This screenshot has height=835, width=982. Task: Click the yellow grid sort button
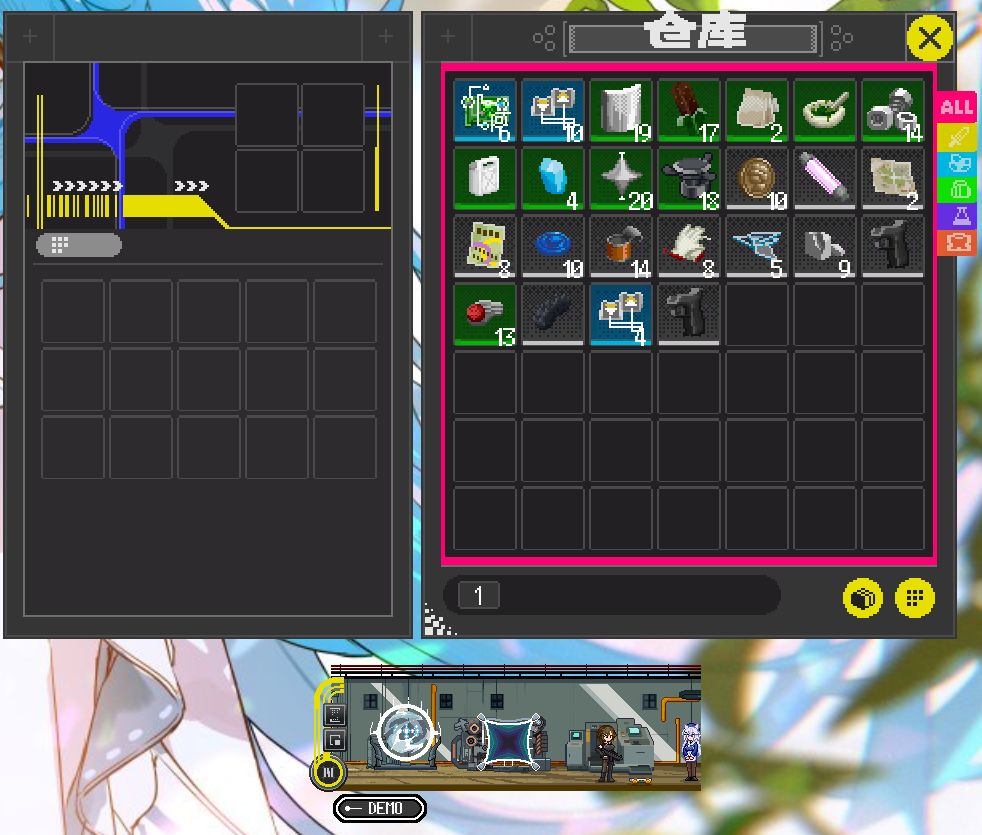(915, 598)
